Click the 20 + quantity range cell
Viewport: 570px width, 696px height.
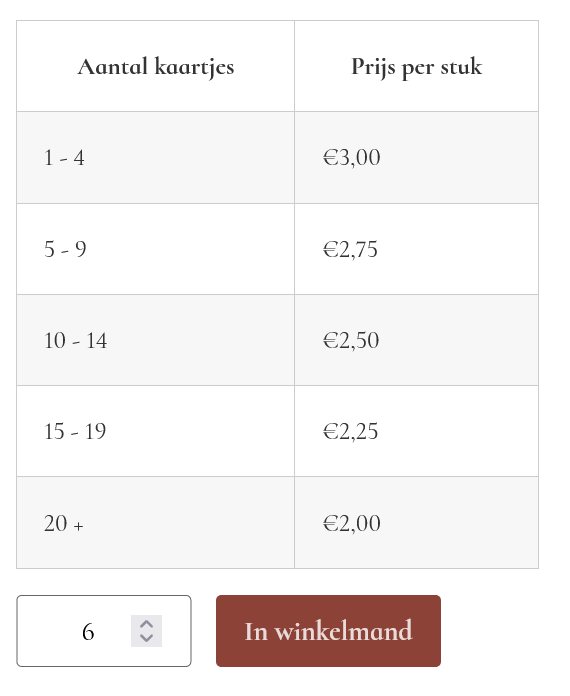(155, 522)
